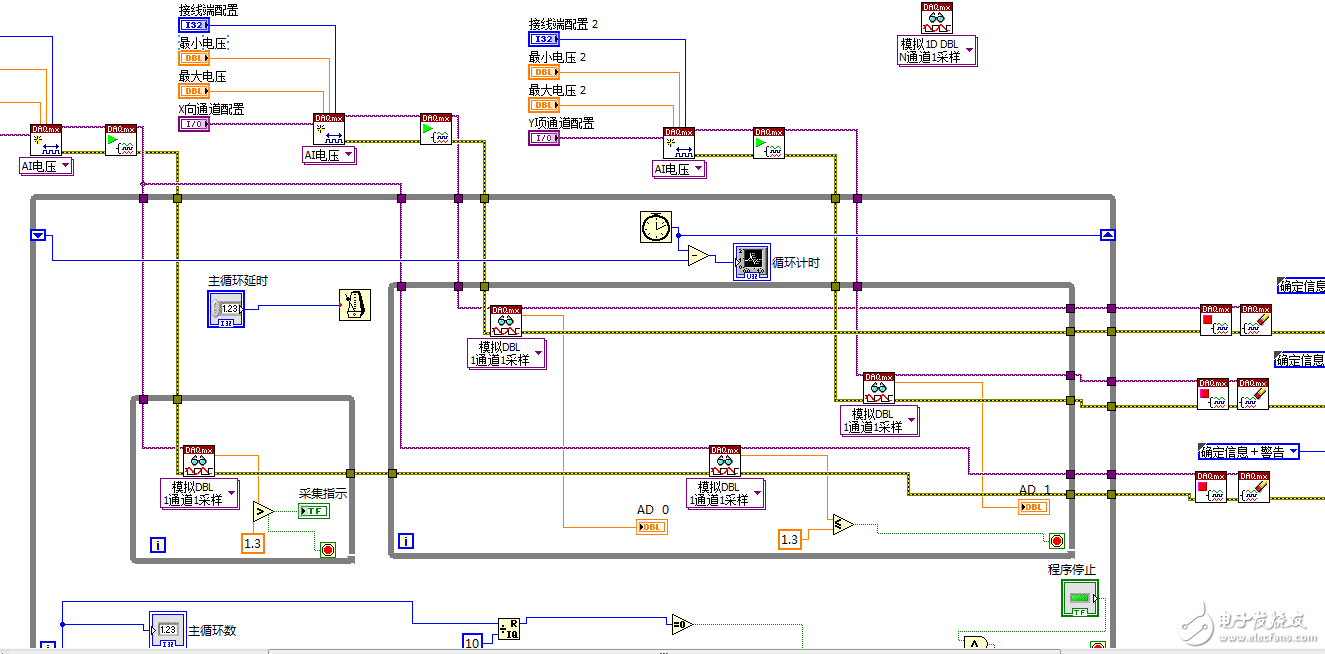Viewport: 1325px width, 654px height.
Task: Click DAQmx Clear Task node below 确定信息+警告
Action: coord(1253,486)
